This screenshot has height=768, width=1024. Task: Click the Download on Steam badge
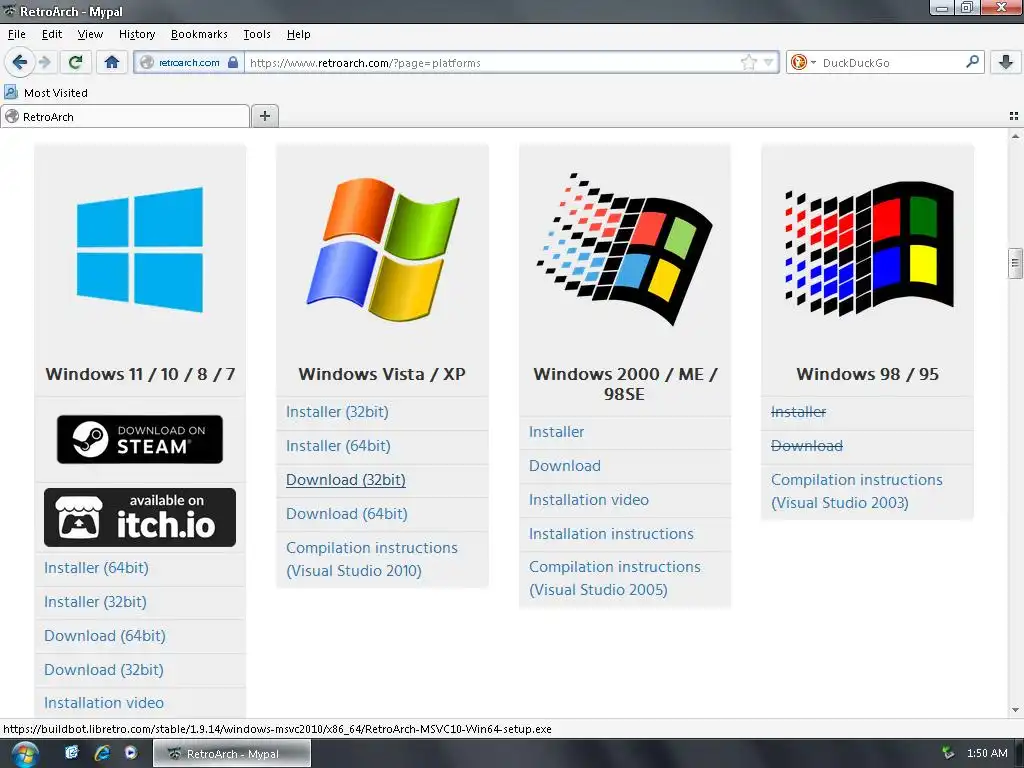(140, 440)
